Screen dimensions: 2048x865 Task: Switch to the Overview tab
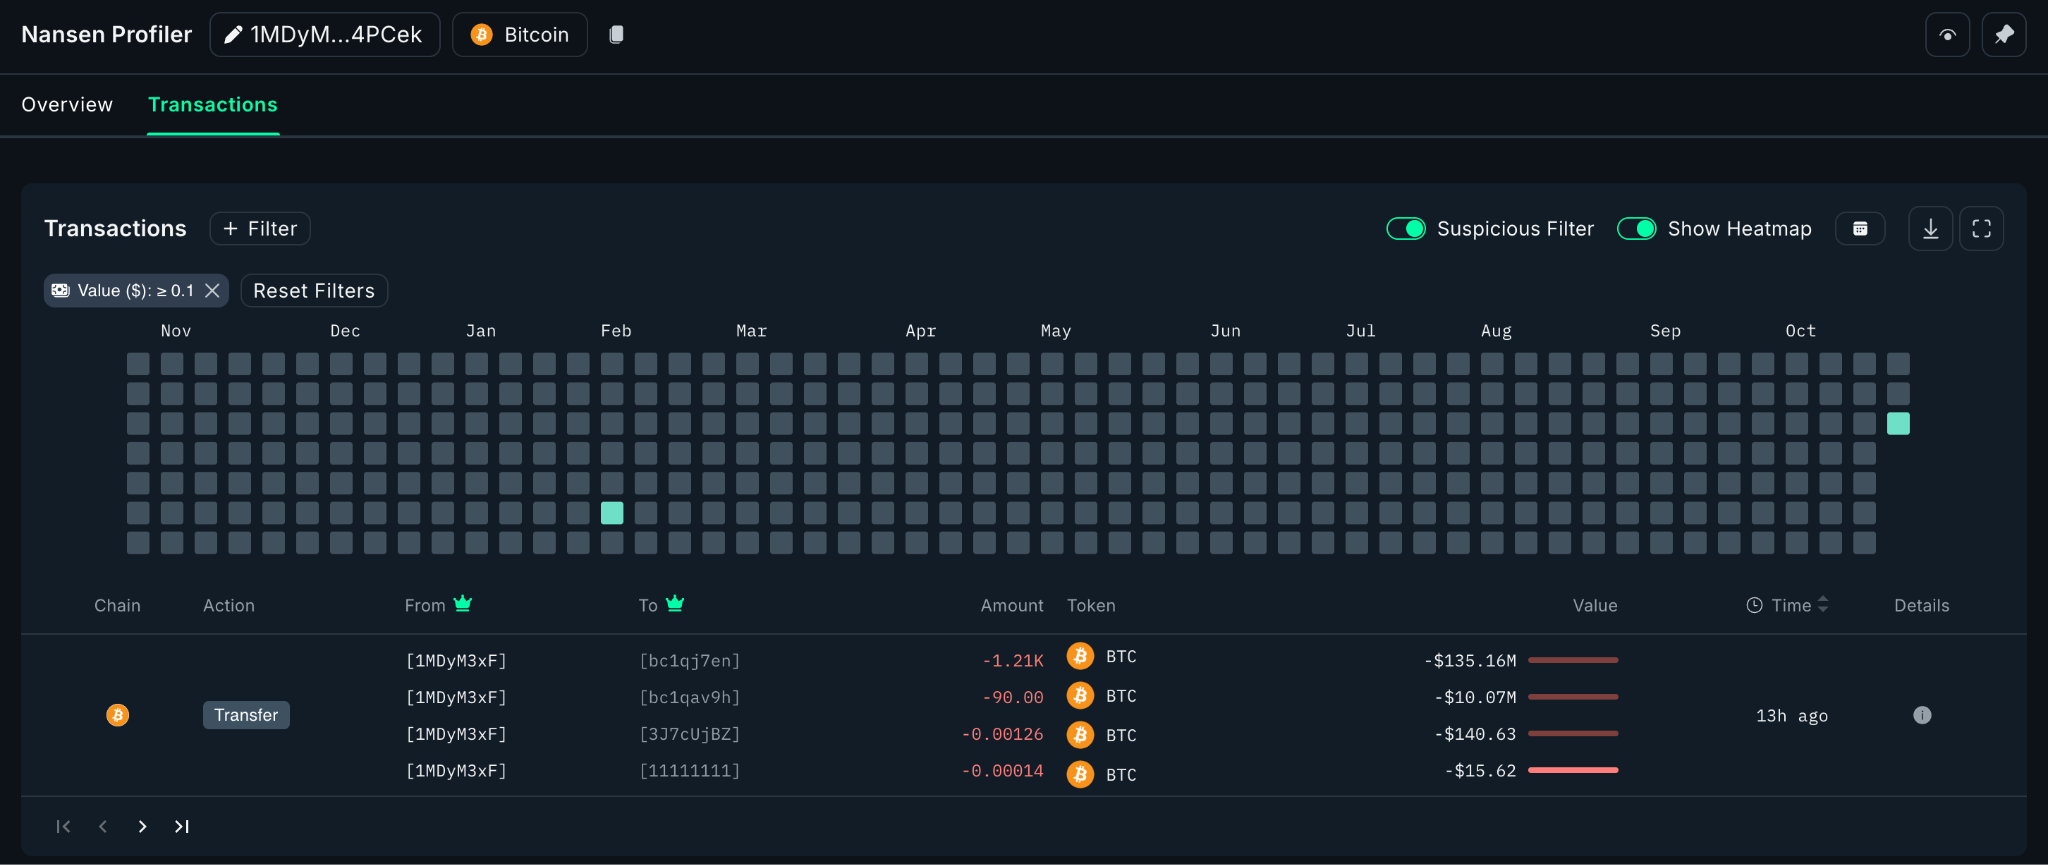[x=67, y=105]
